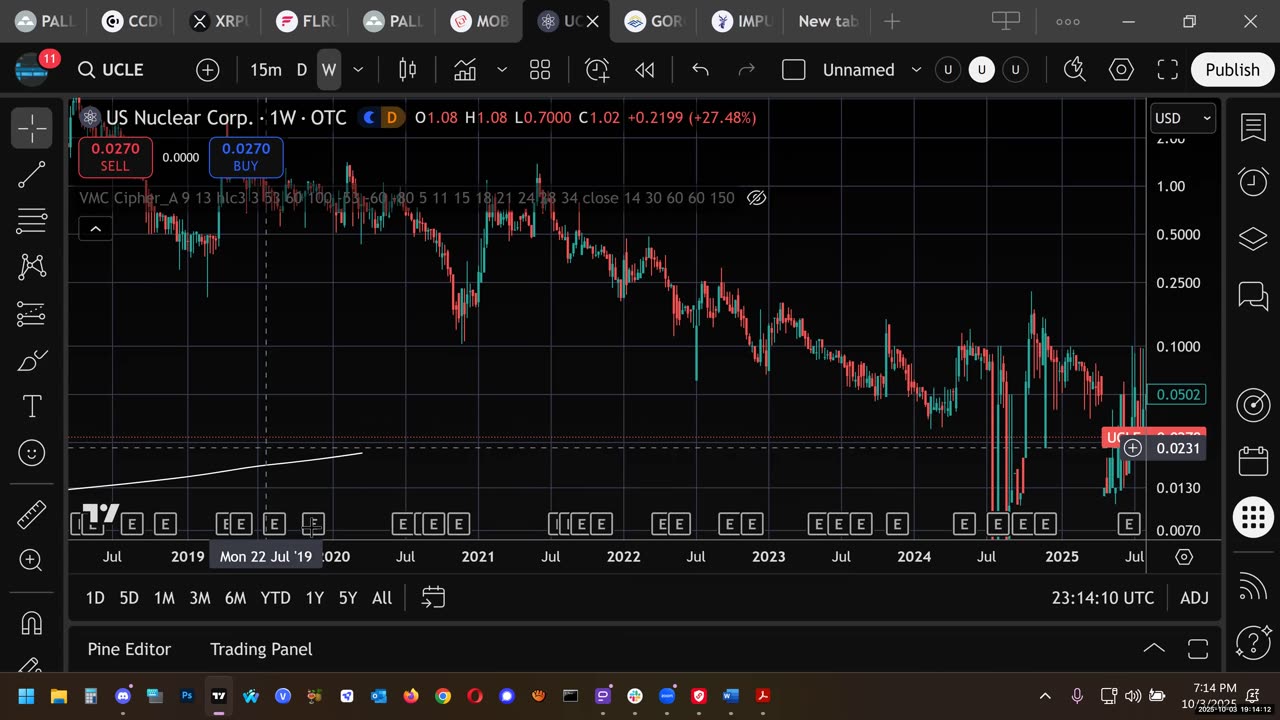
Task: Open the Unnamed layout name menu
Action: 859,69
